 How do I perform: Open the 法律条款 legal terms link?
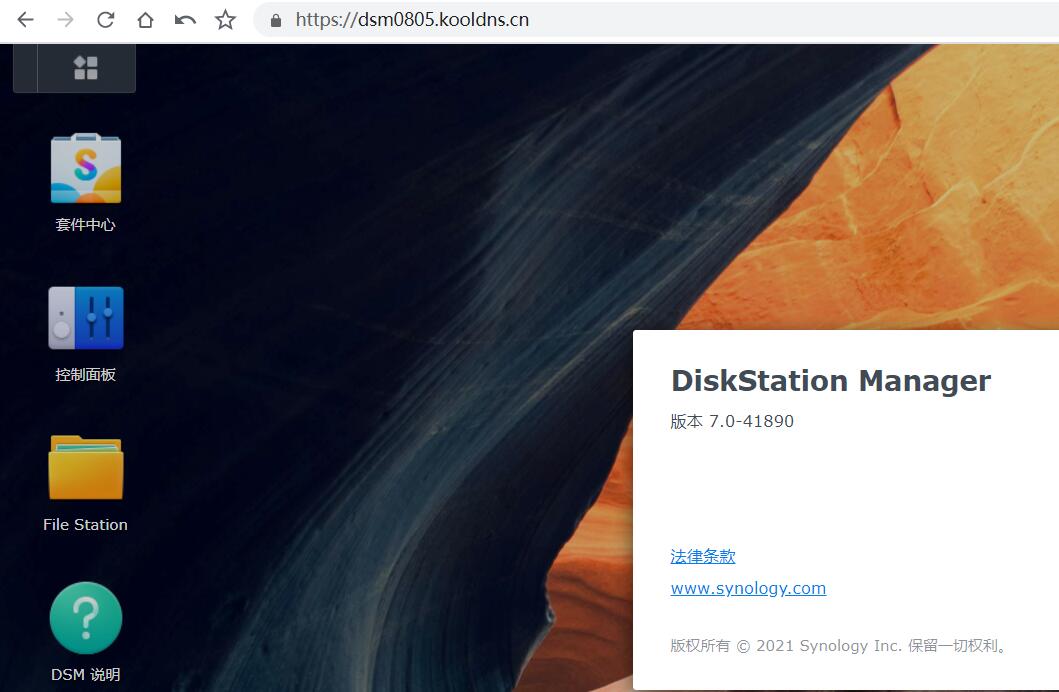coord(702,556)
